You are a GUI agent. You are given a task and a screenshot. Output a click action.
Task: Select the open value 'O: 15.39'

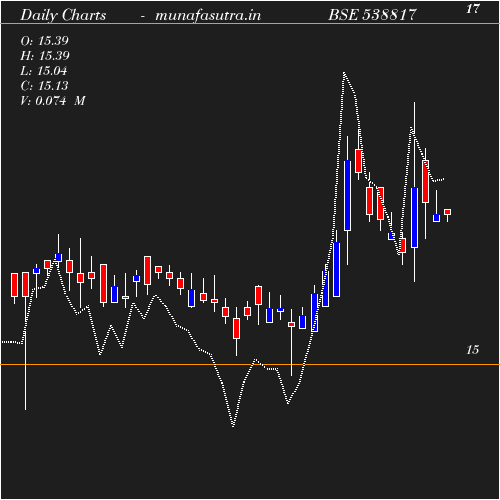(44, 41)
